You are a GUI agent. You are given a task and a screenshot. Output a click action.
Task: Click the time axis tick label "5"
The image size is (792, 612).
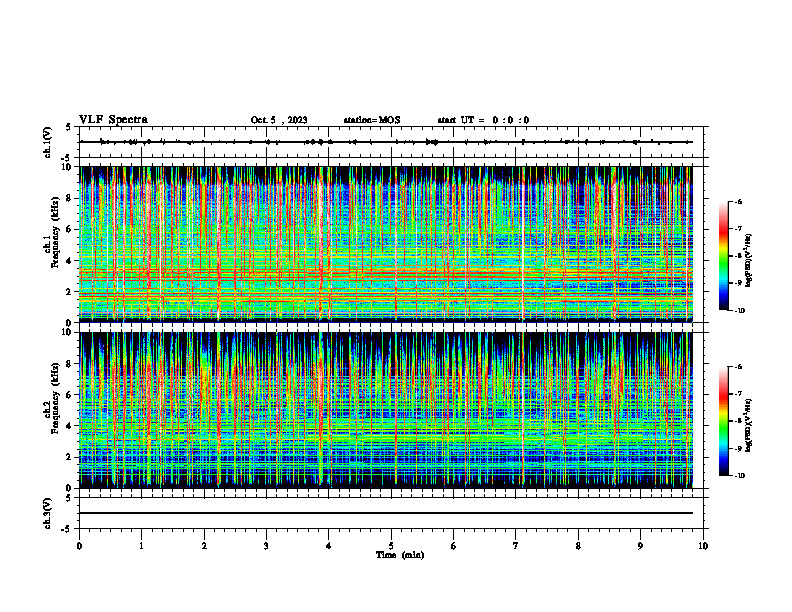391,546
